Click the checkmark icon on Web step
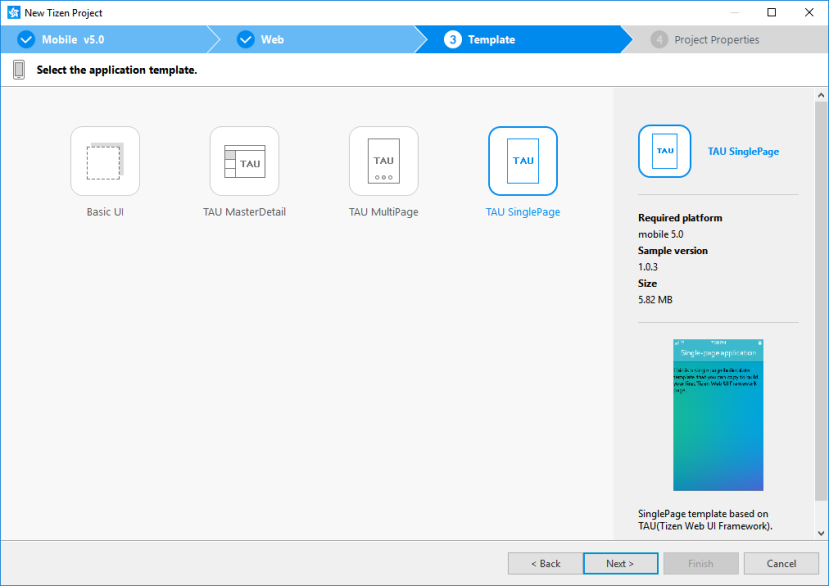The image size is (829, 586). [x=246, y=40]
